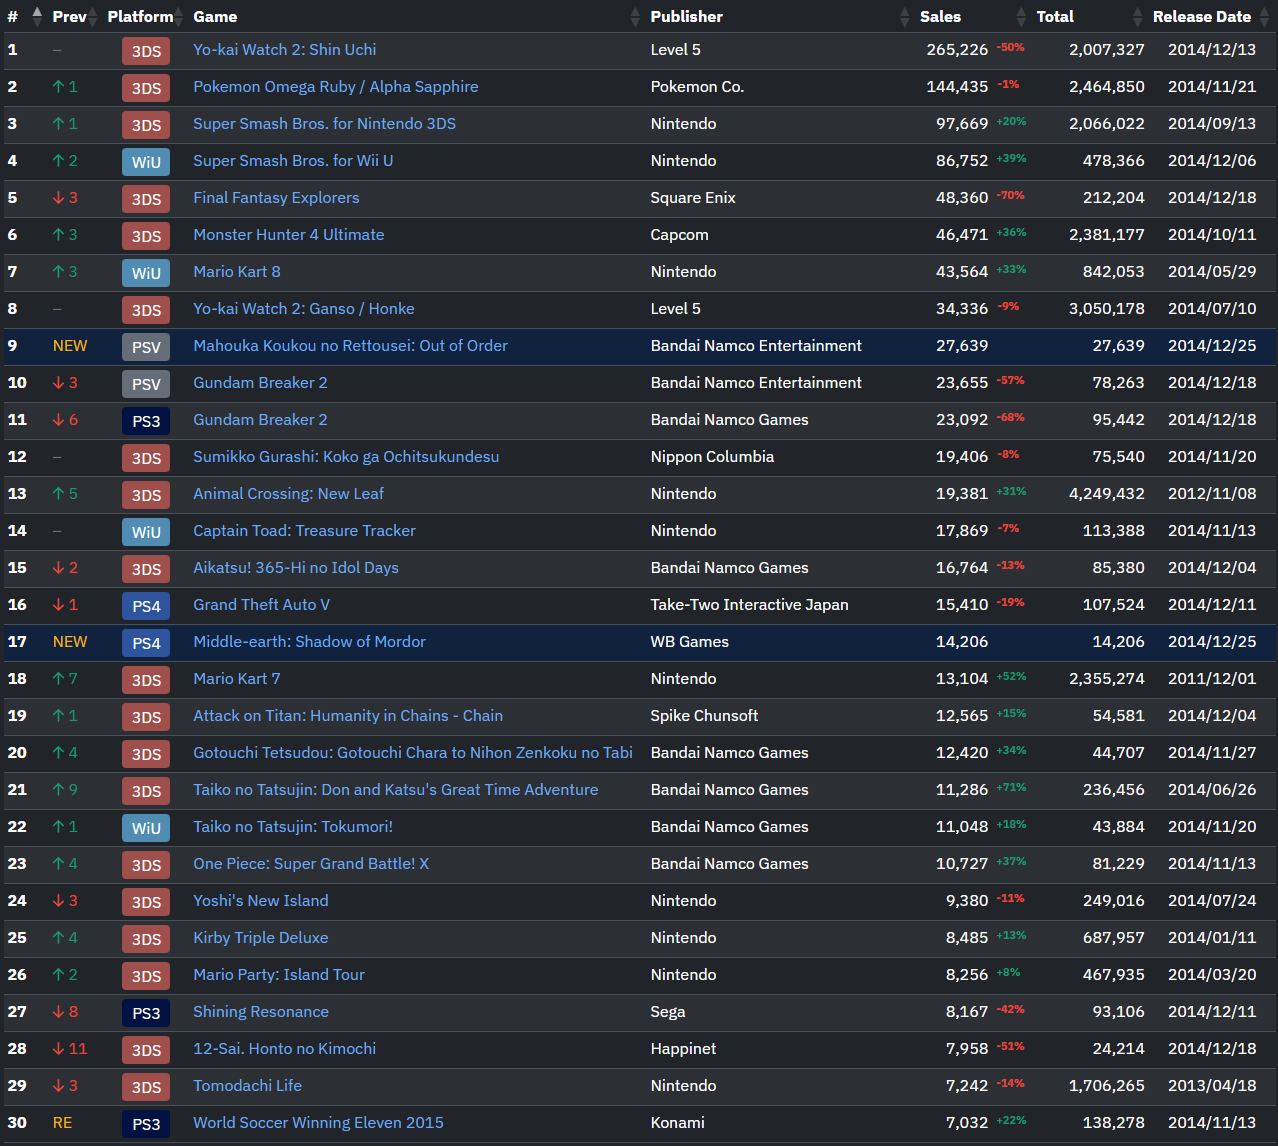Sort the table by the Release Date header
Screen dimensions: 1278x1146
(1202, 16)
